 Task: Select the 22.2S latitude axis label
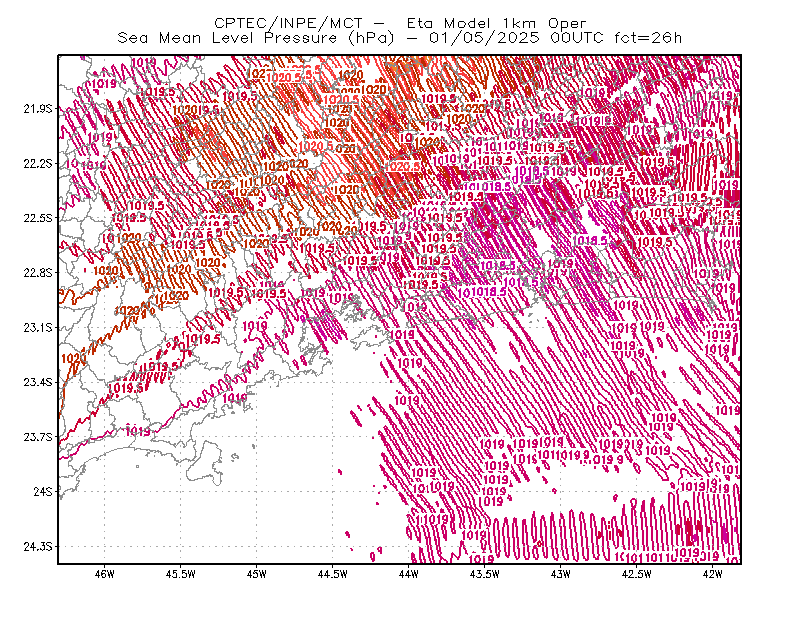coord(38,163)
